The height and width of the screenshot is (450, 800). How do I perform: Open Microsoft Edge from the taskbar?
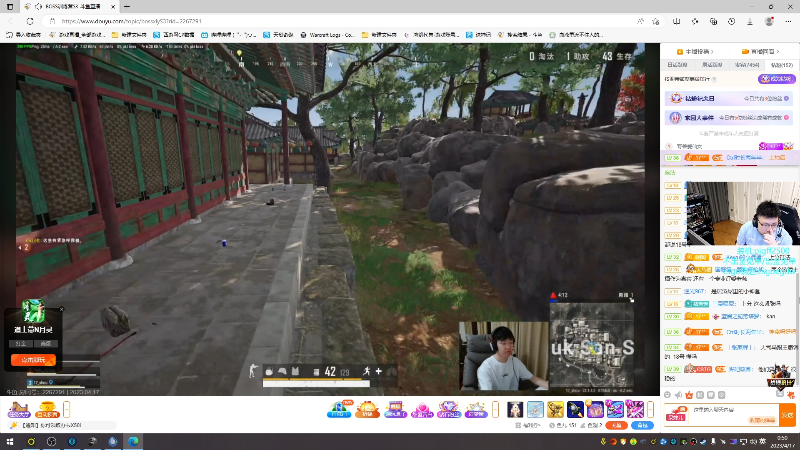[133, 441]
